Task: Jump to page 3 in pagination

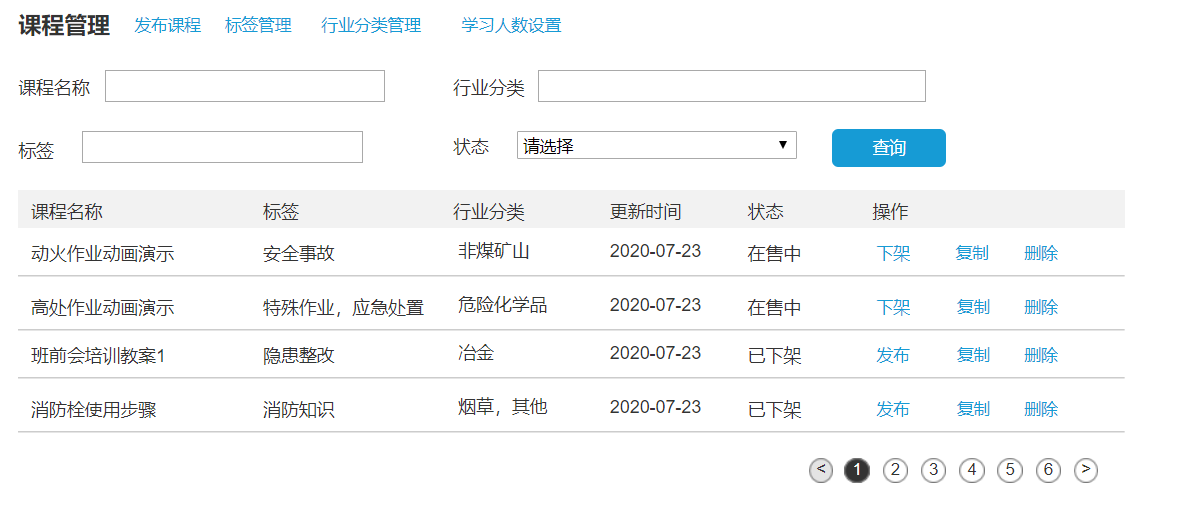Action: 933,470
